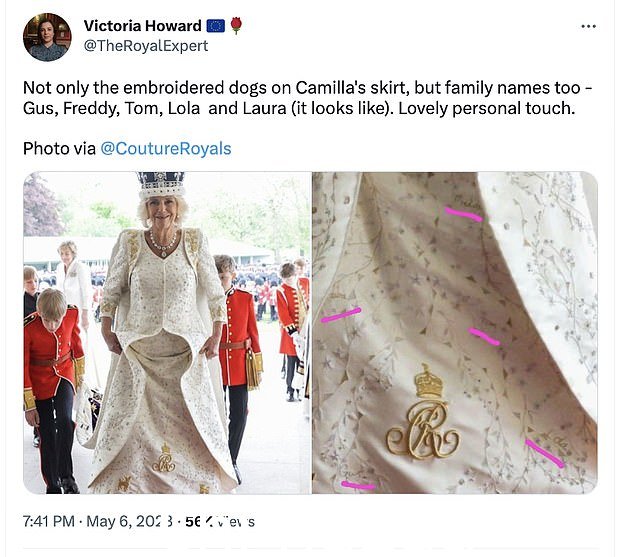This screenshot has width=634, height=557.
Task: Click the 7:41 PM timestamp
Action: click(x=49, y=521)
